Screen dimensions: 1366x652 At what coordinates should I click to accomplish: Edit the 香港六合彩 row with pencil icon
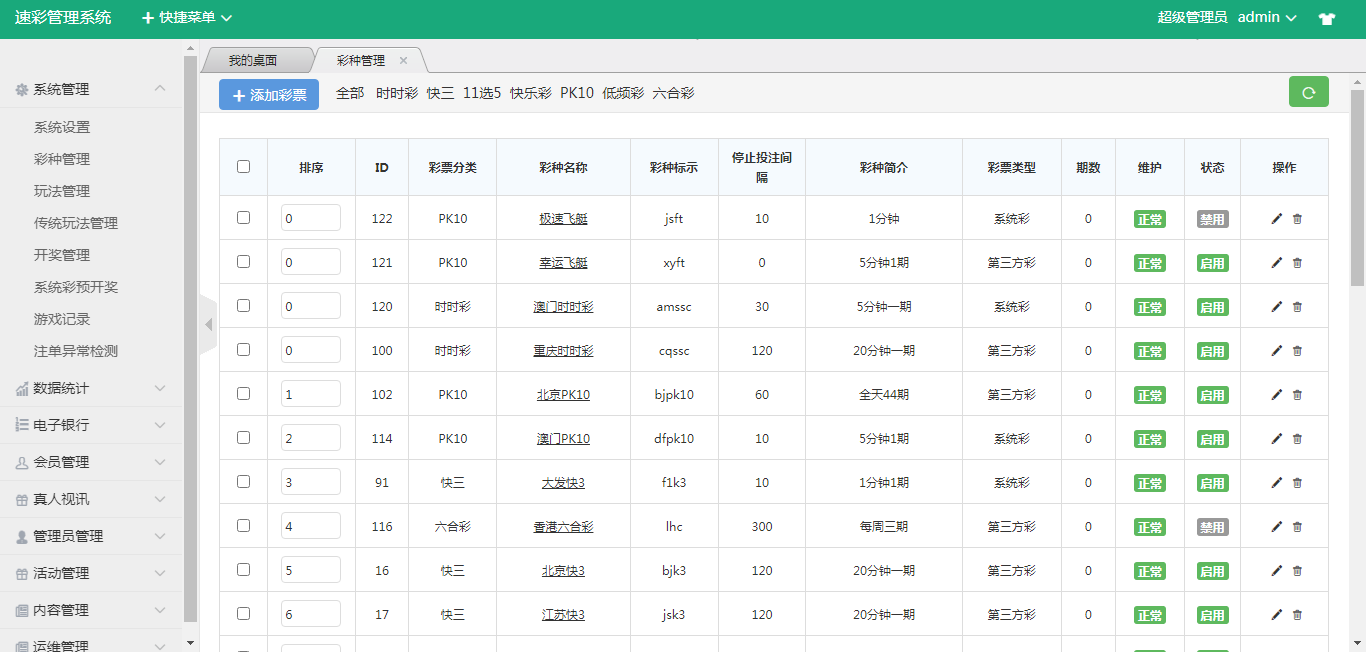[x=1276, y=526]
